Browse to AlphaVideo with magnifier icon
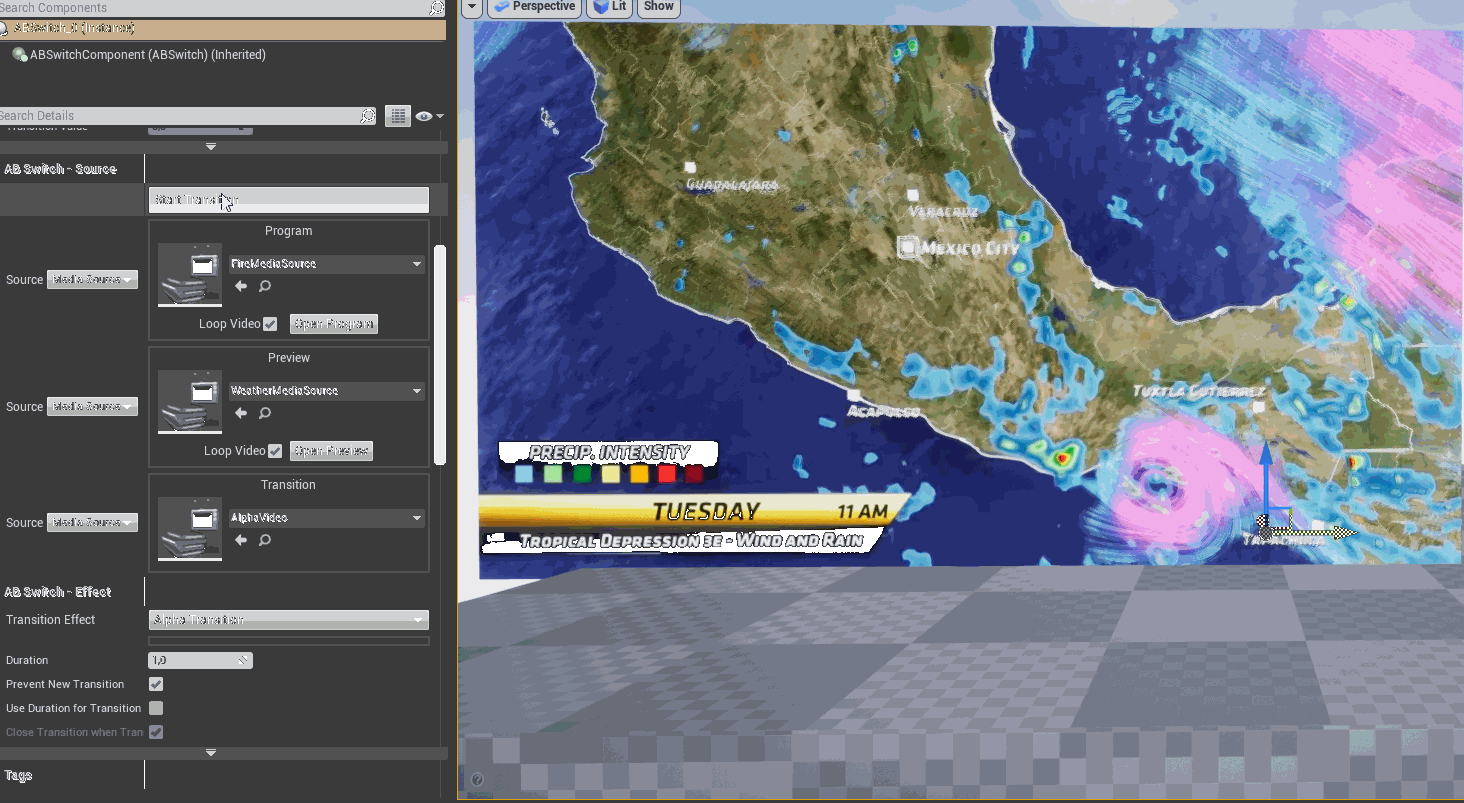Viewport: 1464px width, 803px height. [265, 540]
